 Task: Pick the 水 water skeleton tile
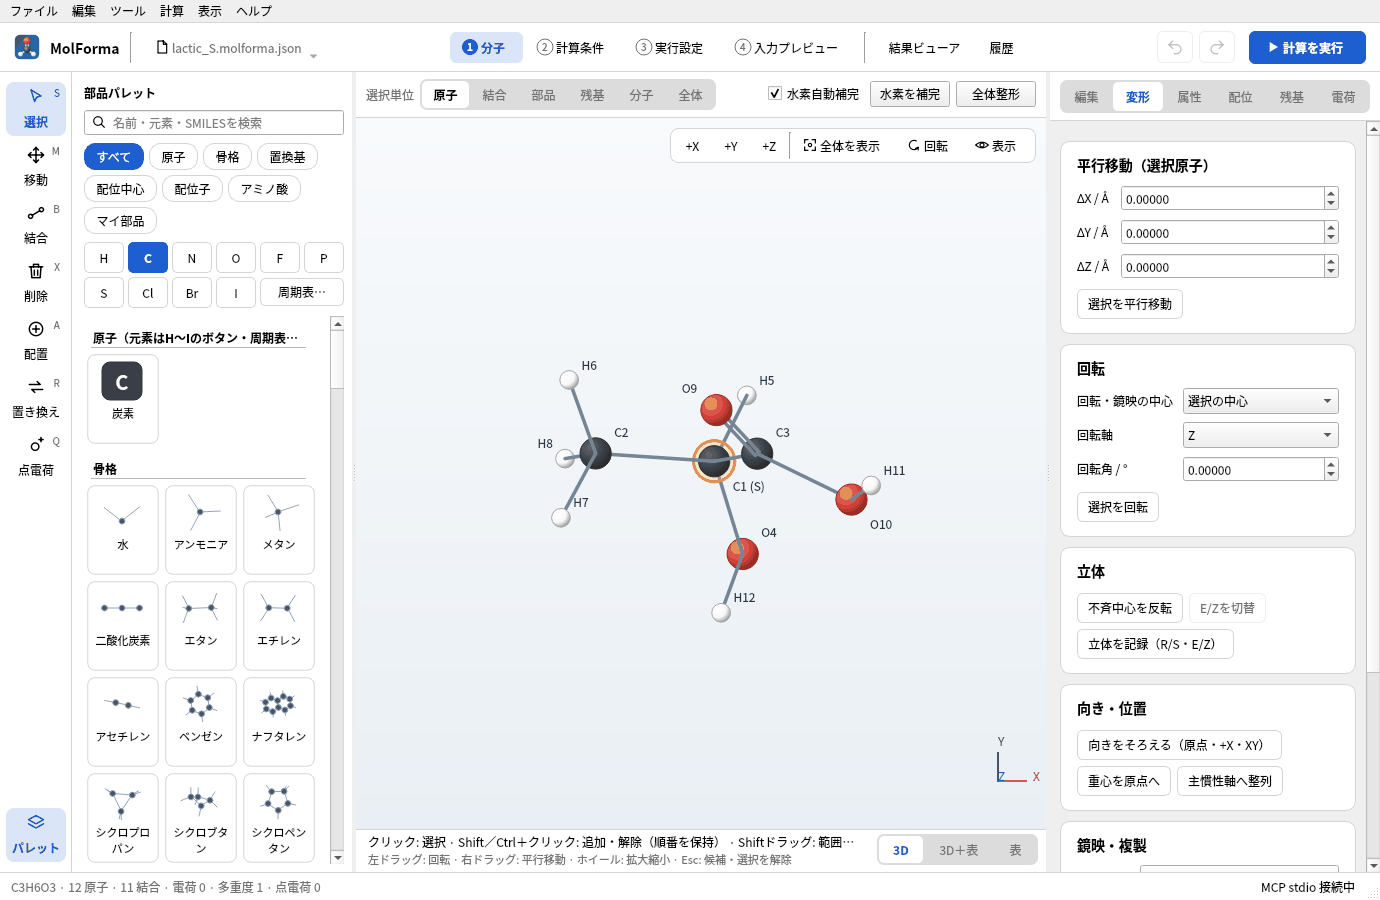point(123,530)
